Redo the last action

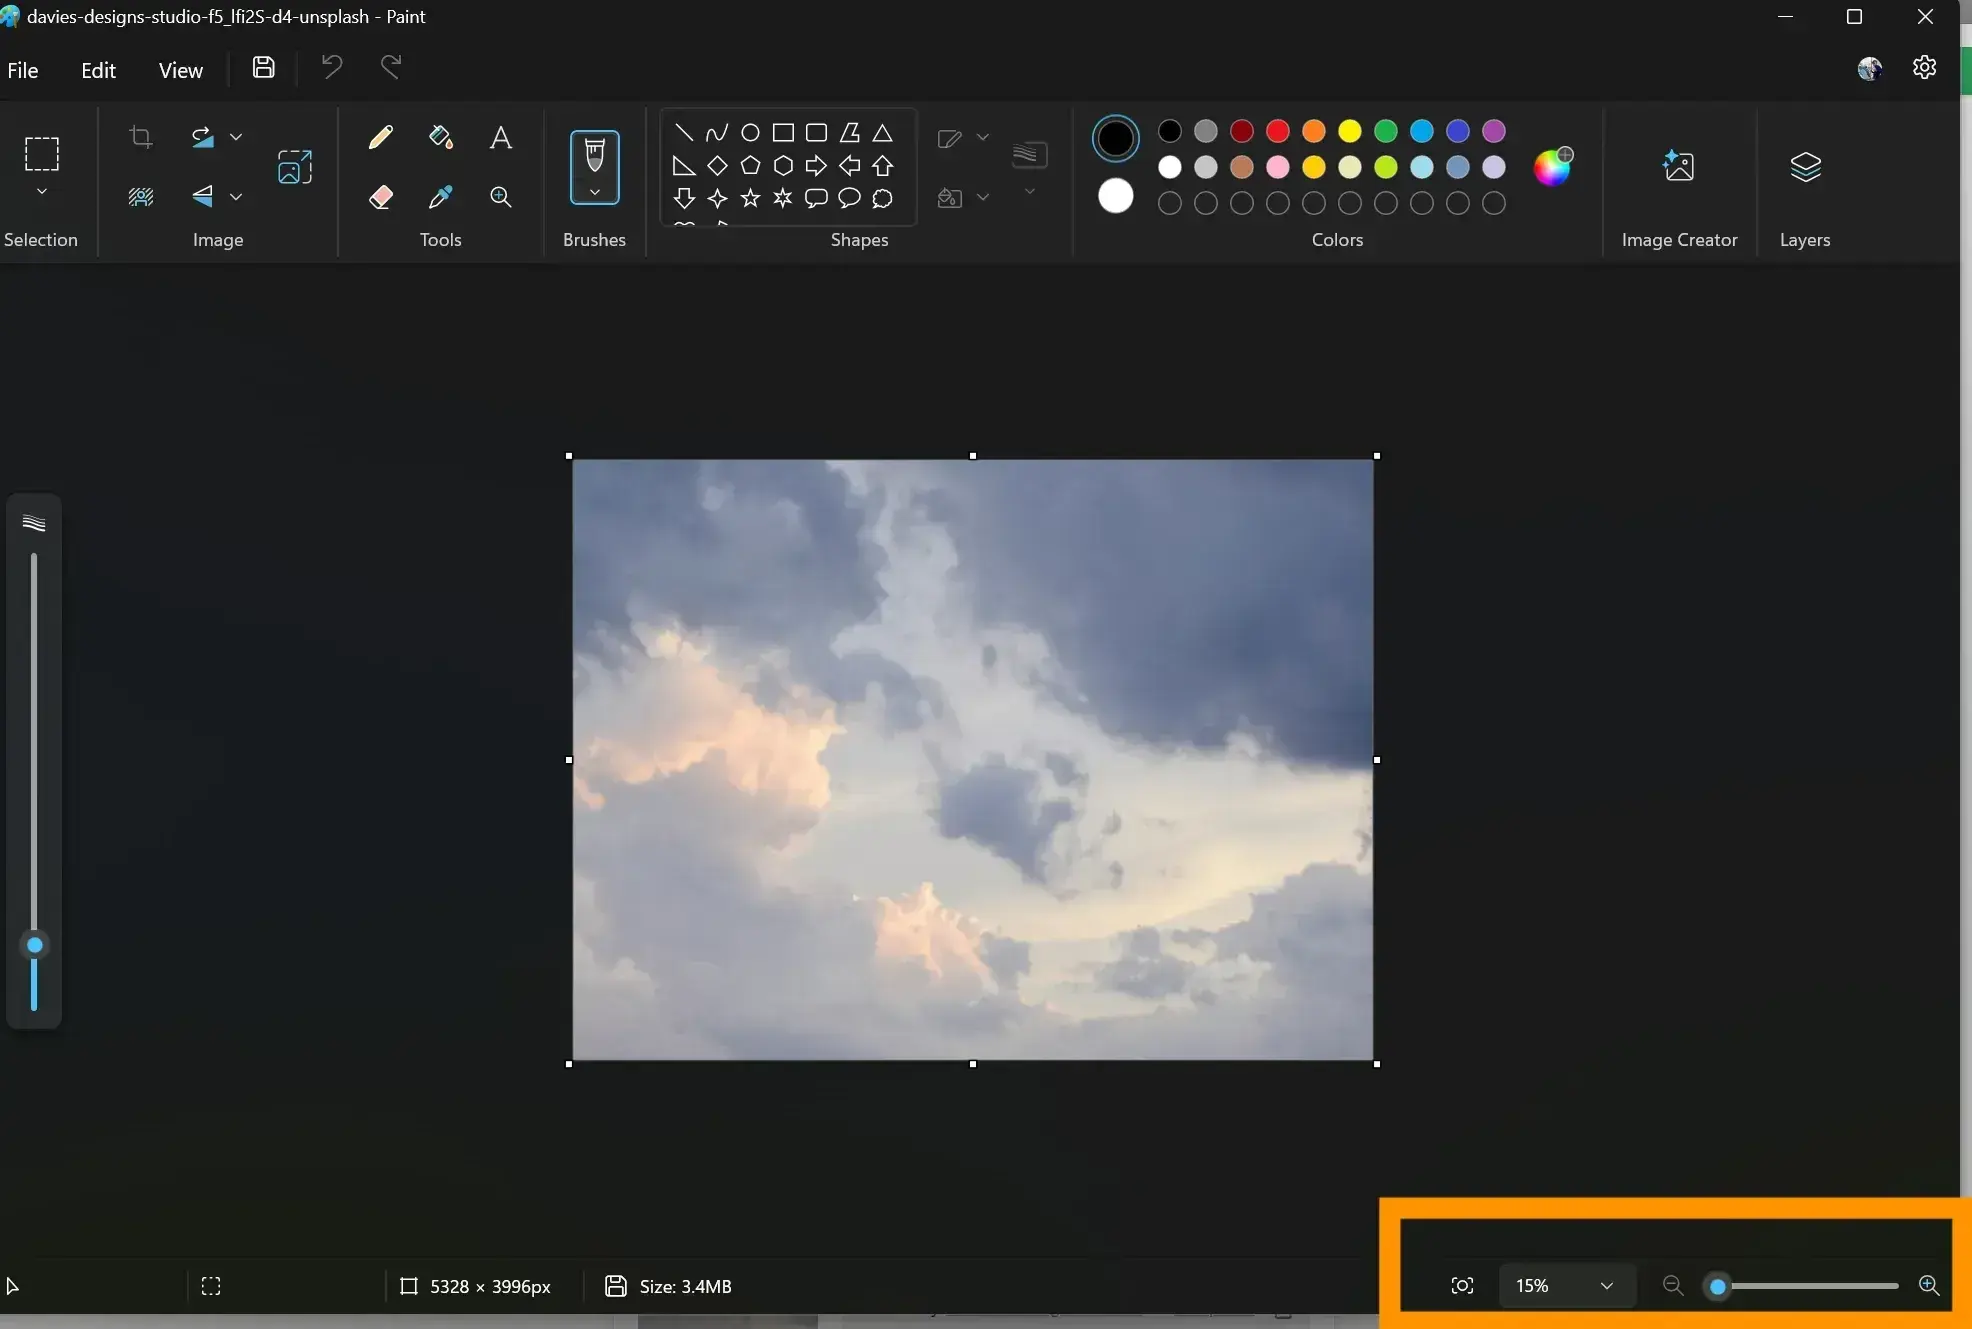[390, 66]
